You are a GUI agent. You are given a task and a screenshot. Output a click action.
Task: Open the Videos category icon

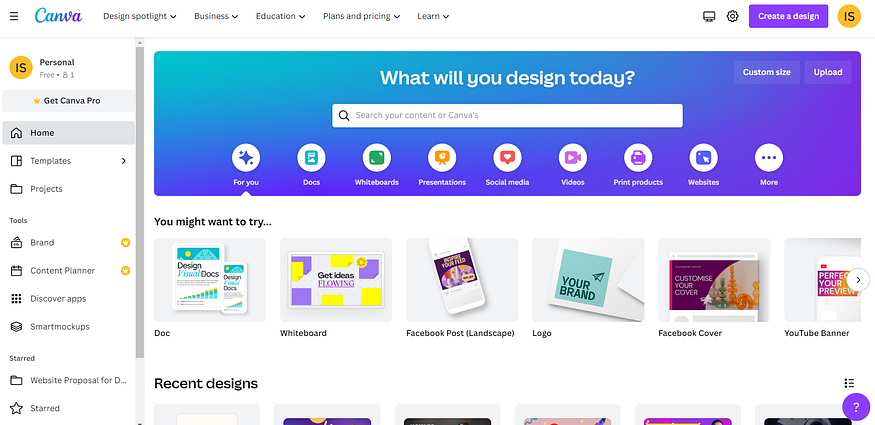click(573, 158)
